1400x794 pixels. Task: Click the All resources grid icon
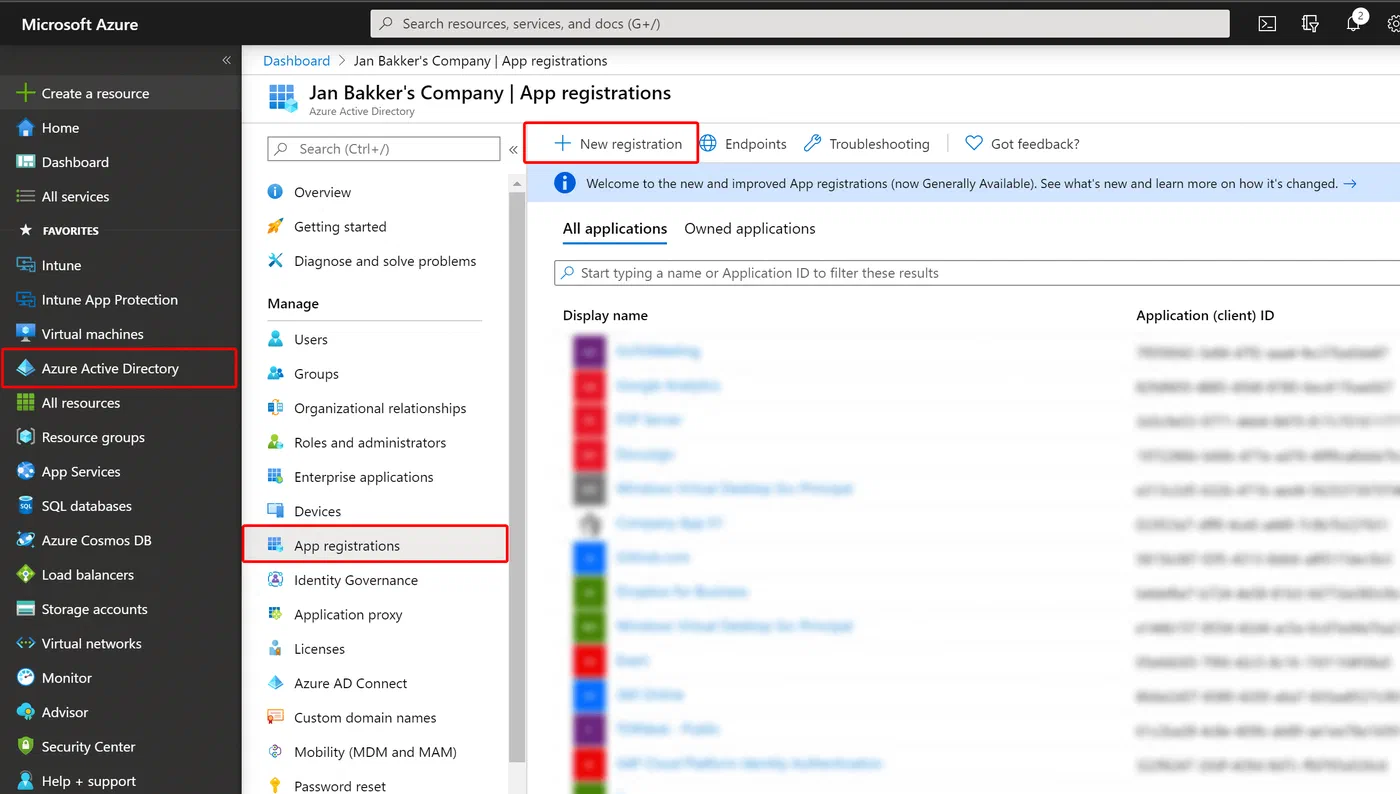click(25, 403)
